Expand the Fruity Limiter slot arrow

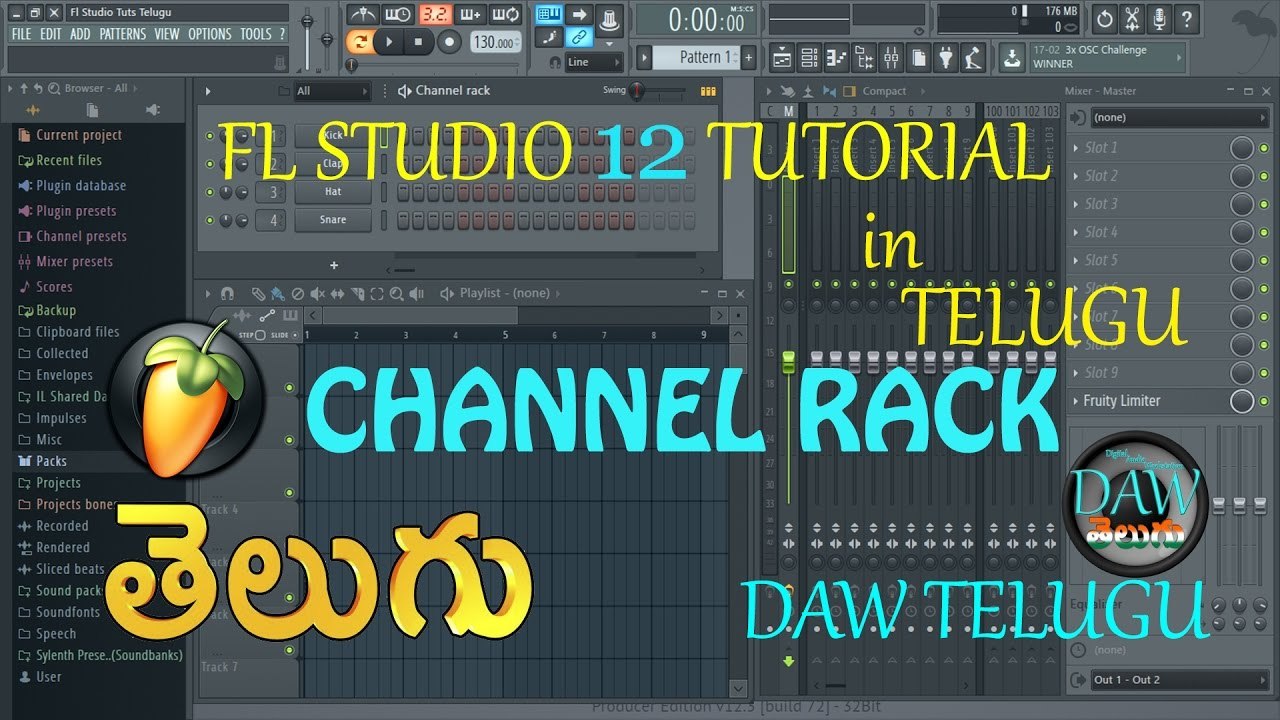tap(1077, 401)
